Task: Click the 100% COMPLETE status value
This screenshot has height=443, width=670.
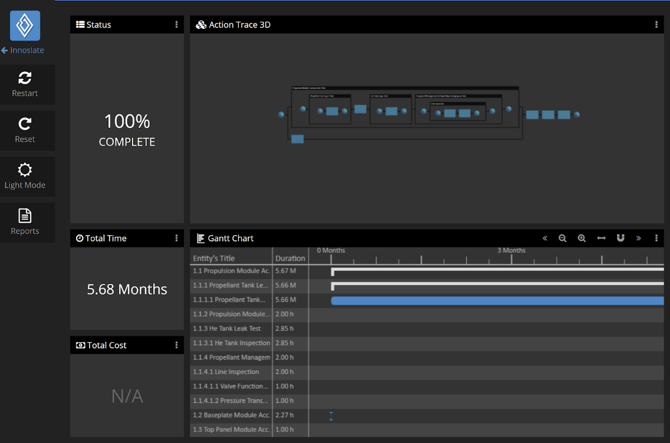Action: tap(127, 130)
